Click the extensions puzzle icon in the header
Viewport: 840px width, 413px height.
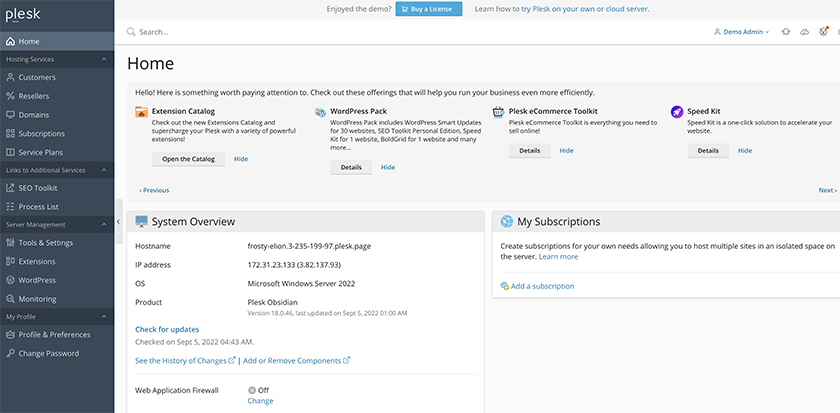click(x=786, y=32)
